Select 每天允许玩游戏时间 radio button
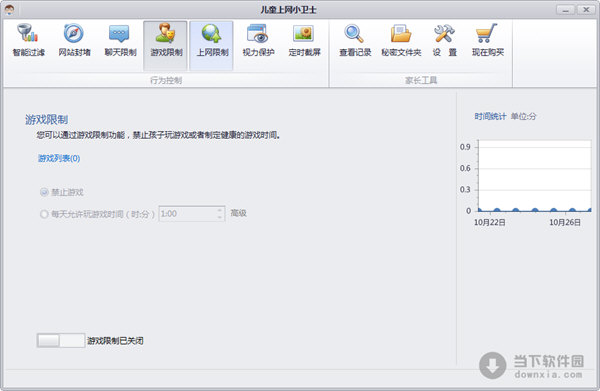This screenshot has height=391, width=600. click(x=44, y=214)
